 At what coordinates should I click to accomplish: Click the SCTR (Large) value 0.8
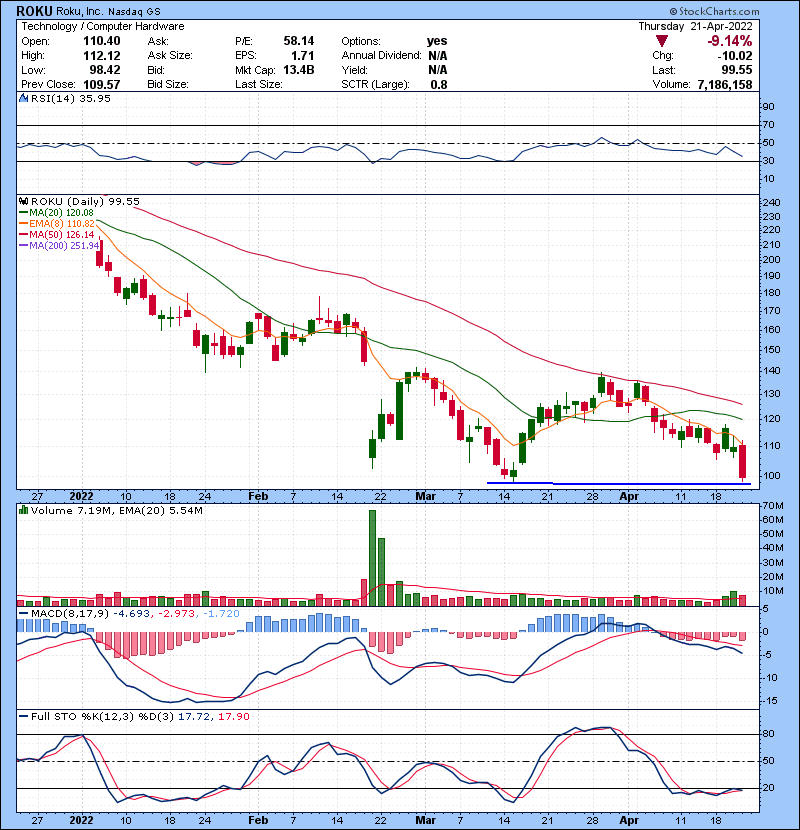(x=439, y=85)
